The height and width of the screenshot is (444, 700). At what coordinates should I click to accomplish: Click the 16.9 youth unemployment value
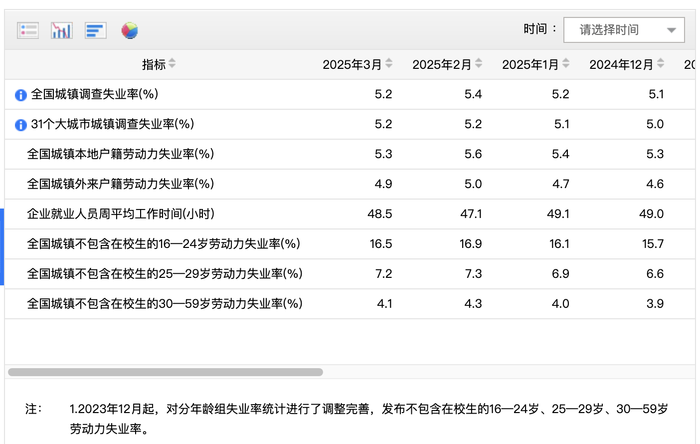point(471,244)
